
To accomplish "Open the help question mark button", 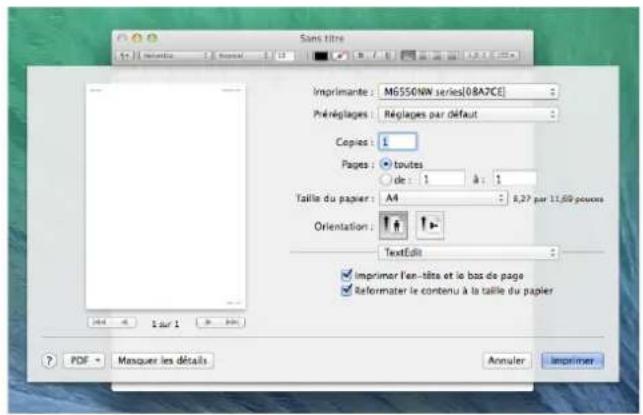I will pyautogui.click(x=49, y=360).
